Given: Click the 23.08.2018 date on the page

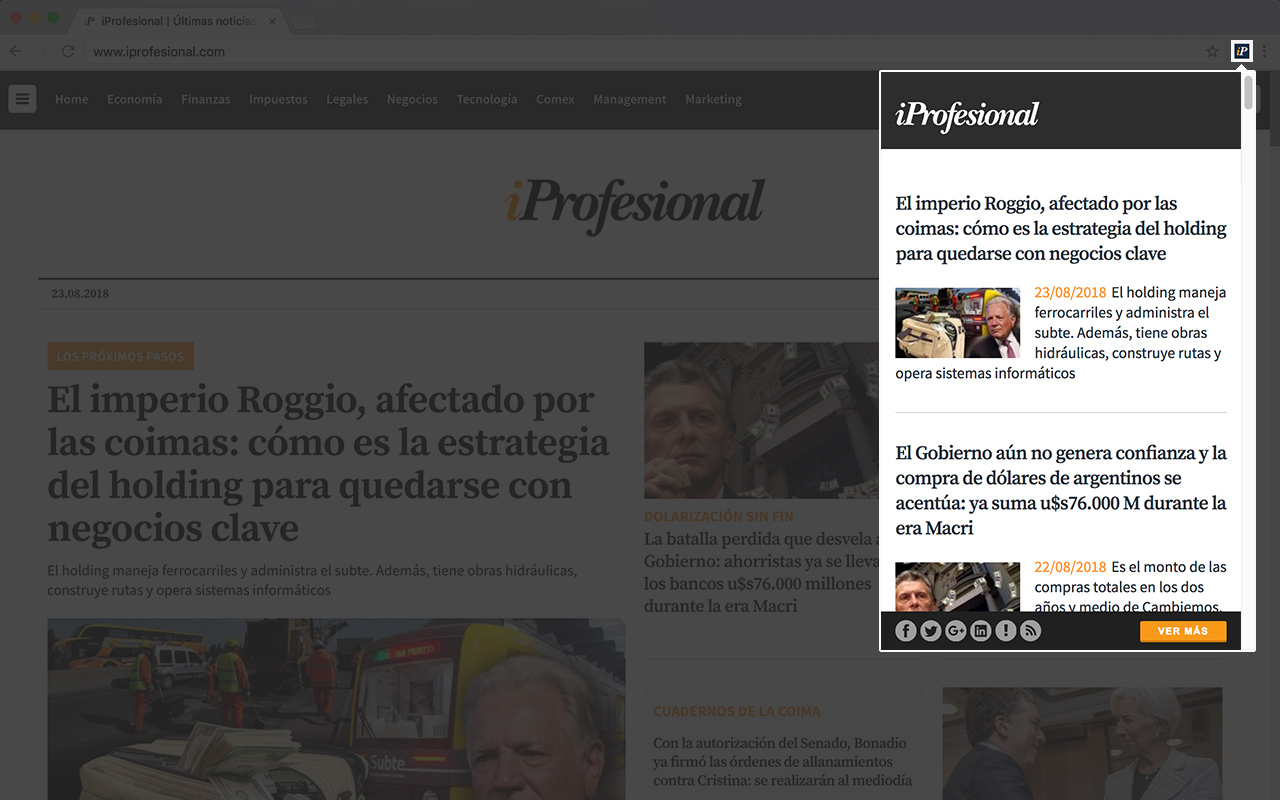Looking at the screenshot, I should pos(80,294).
